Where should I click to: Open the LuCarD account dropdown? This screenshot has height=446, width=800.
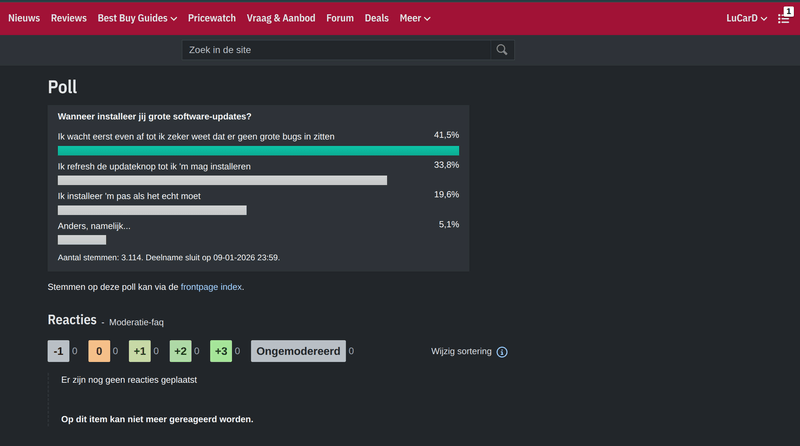[x=747, y=18]
